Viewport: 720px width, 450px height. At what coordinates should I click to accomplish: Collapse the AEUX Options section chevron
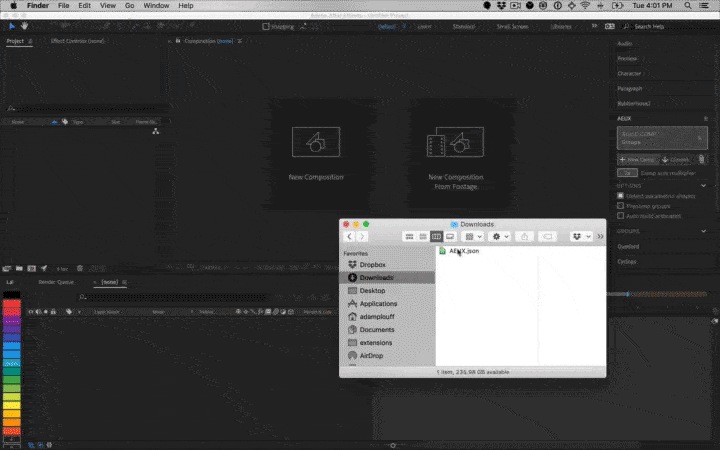[x=703, y=186]
